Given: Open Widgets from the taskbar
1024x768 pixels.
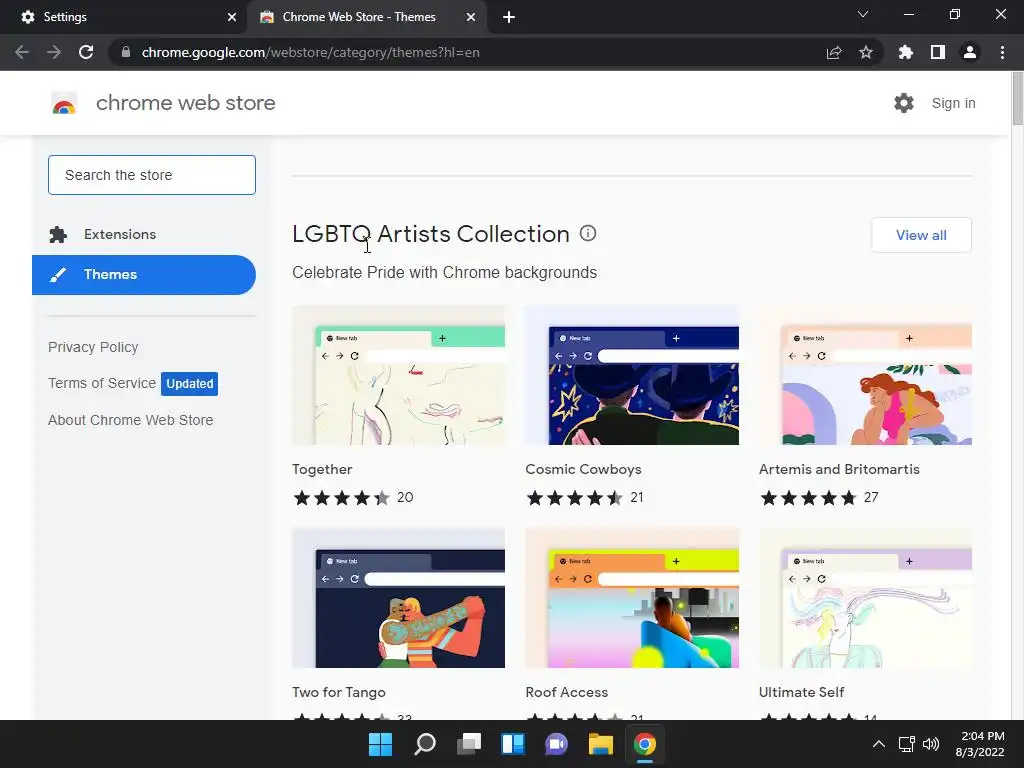Looking at the screenshot, I should (x=513, y=744).
